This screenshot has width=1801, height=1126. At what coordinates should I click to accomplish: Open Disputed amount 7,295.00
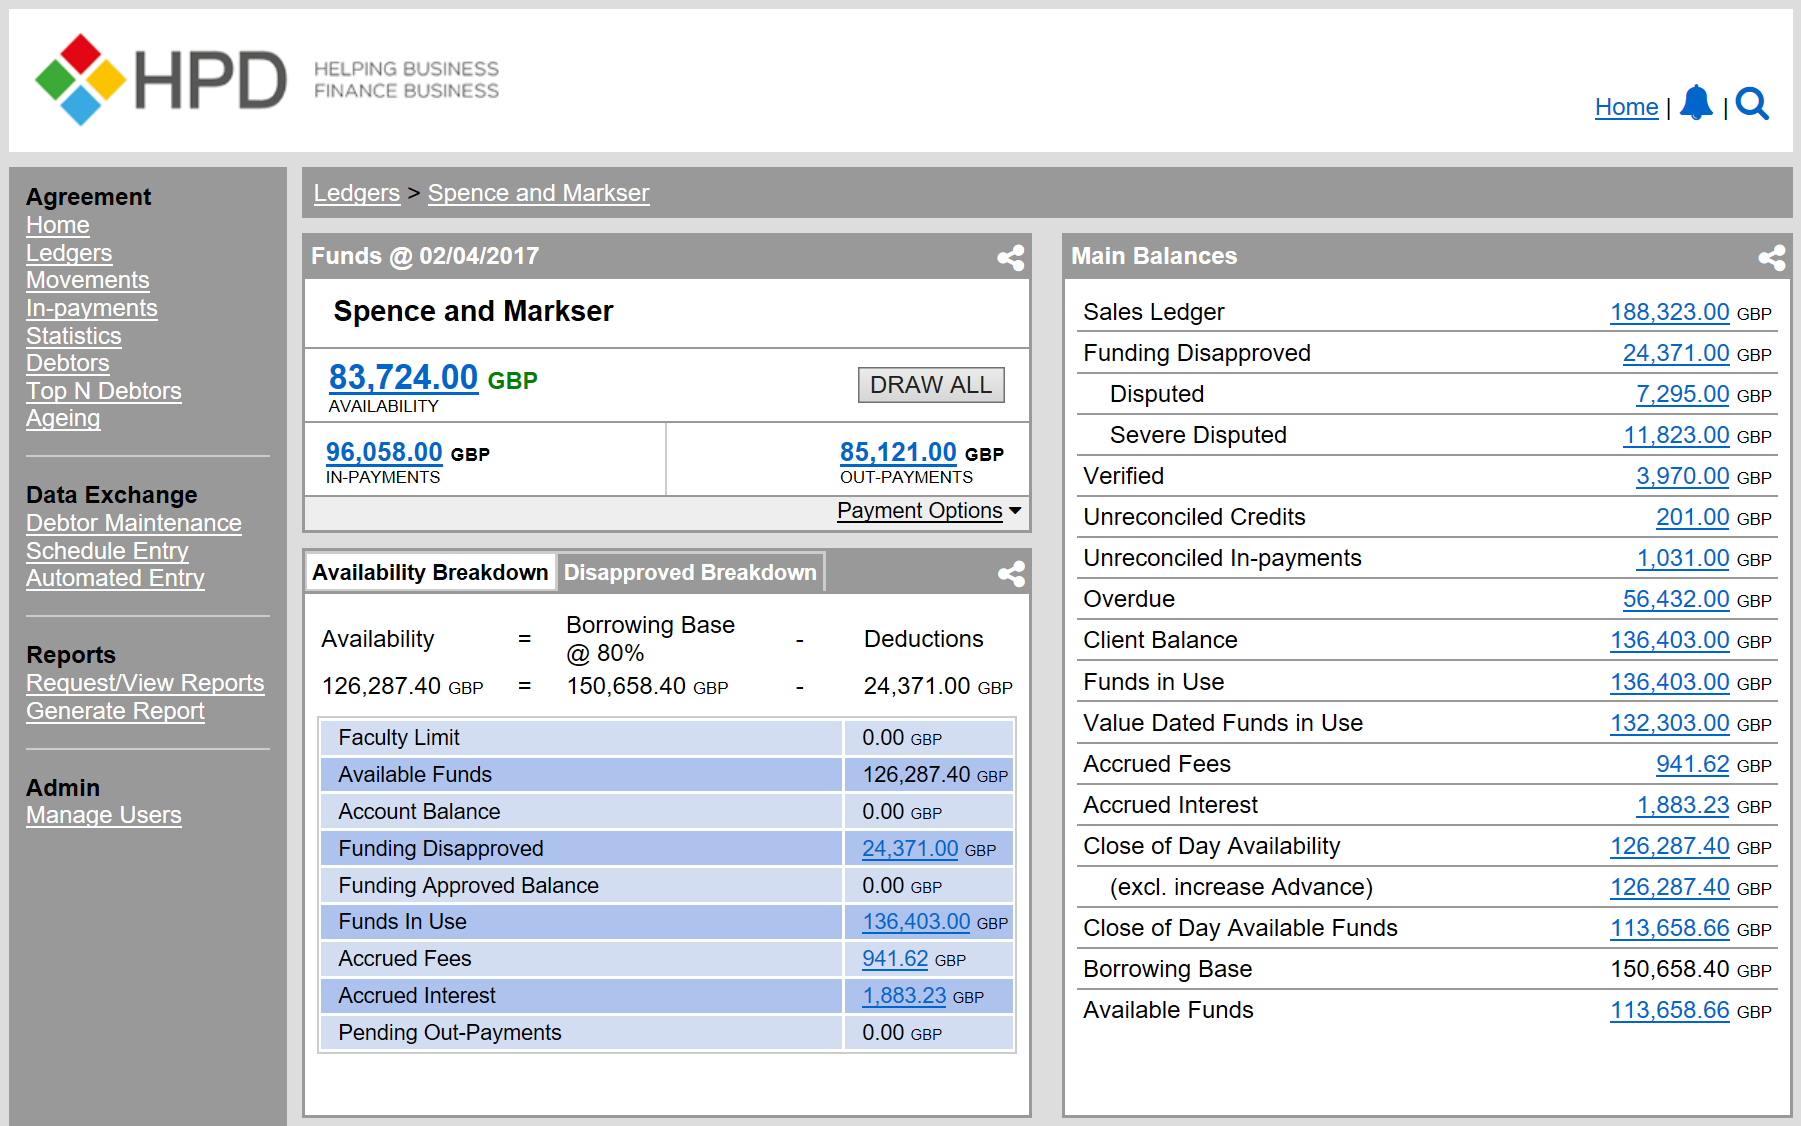(x=1683, y=394)
